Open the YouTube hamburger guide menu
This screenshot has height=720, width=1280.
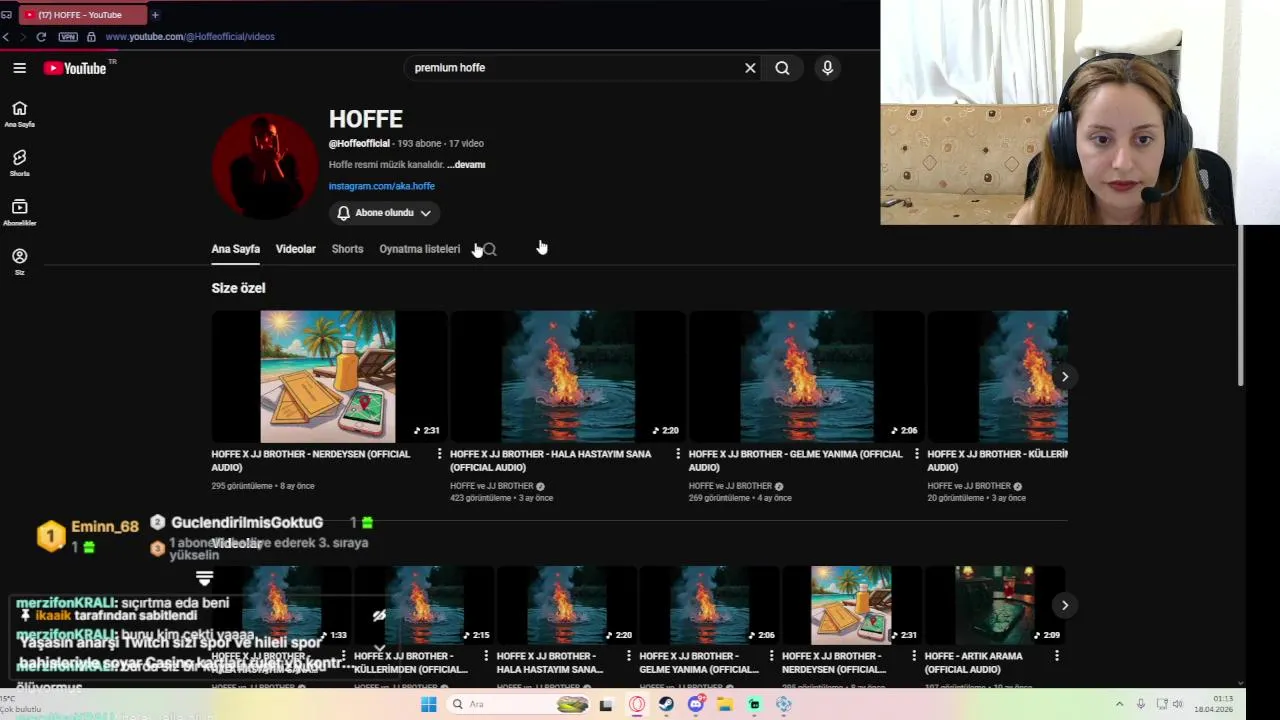[x=19, y=68]
